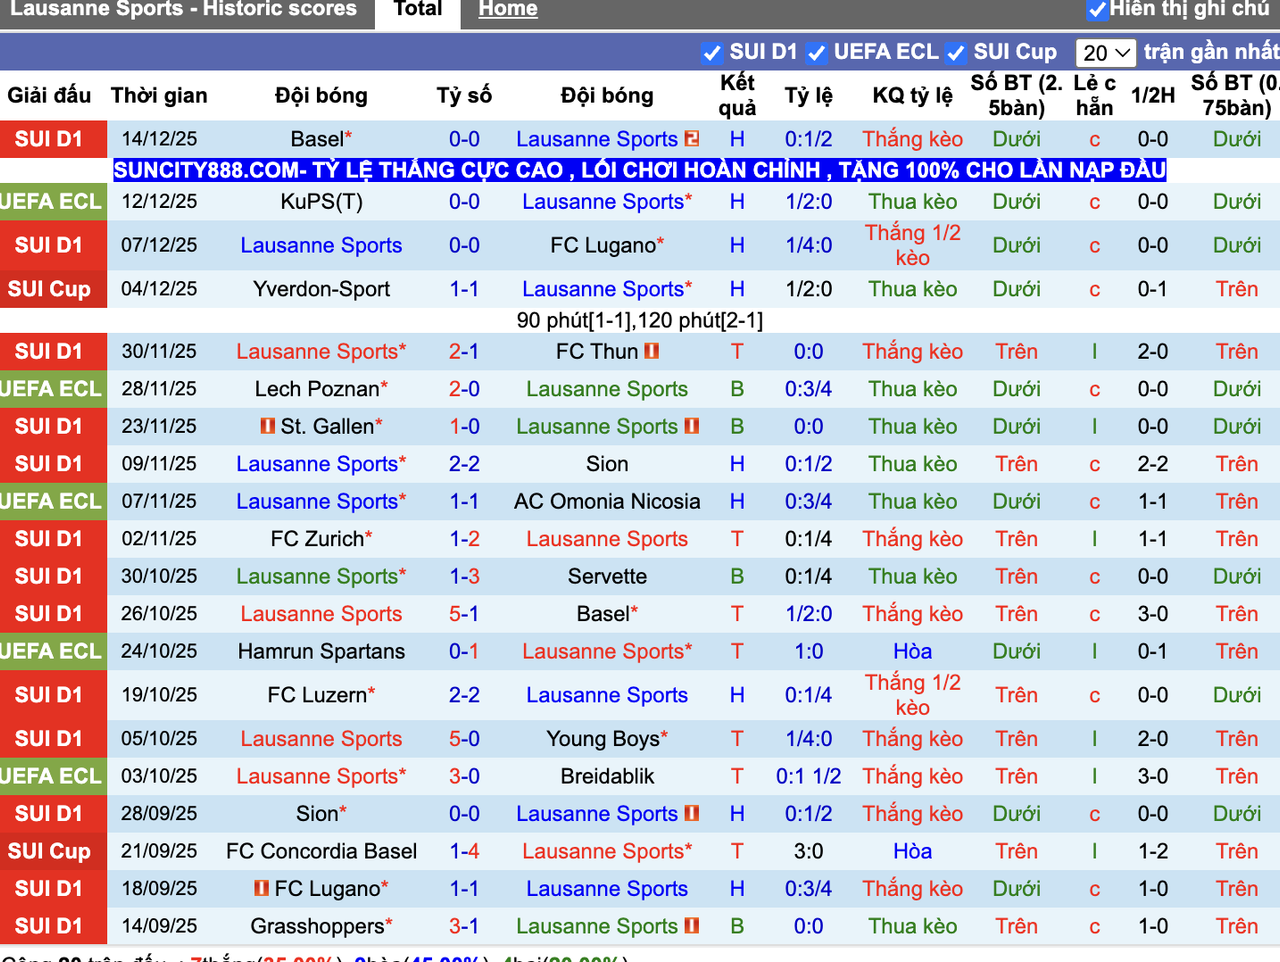Click the Lausanne Sports team link against FC Lugano
This screenshot has height=962, width=1280.
pyautogui.click(x=320, y=245)
